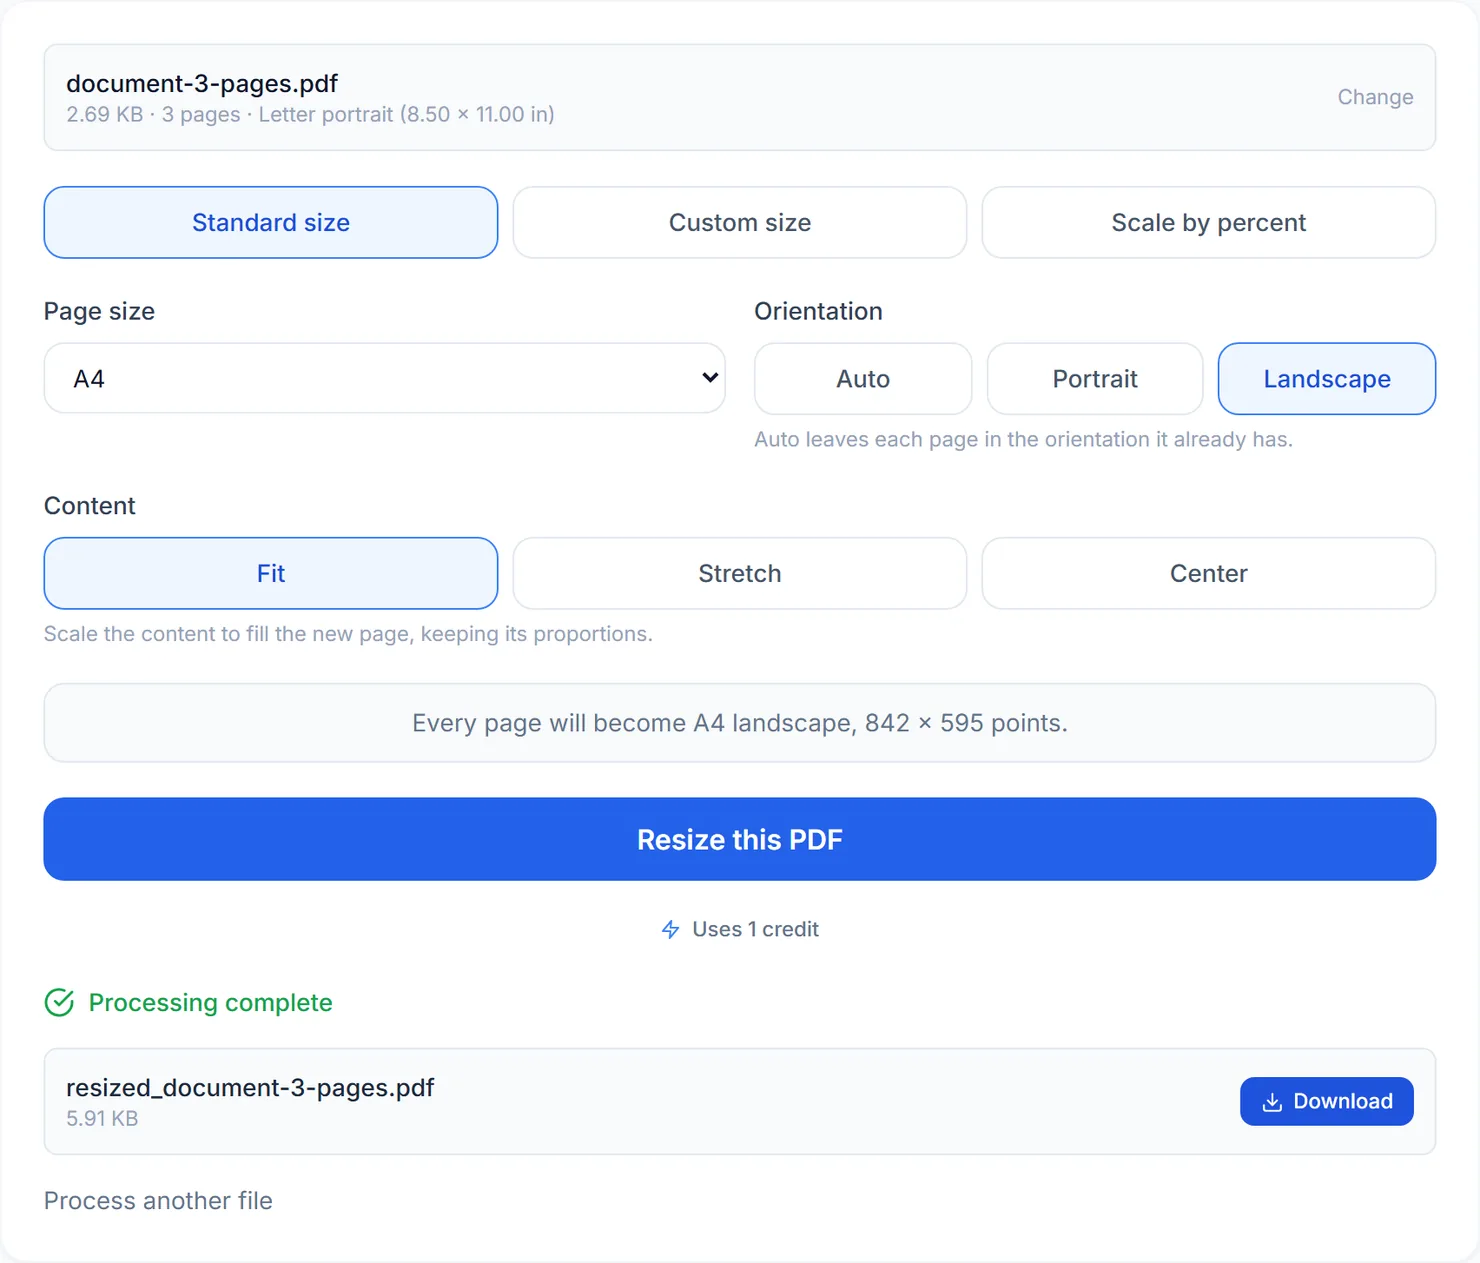Select the Fit content option
The height and width of the screenshot is (1263, 1480).
click(x=271, y=573)
